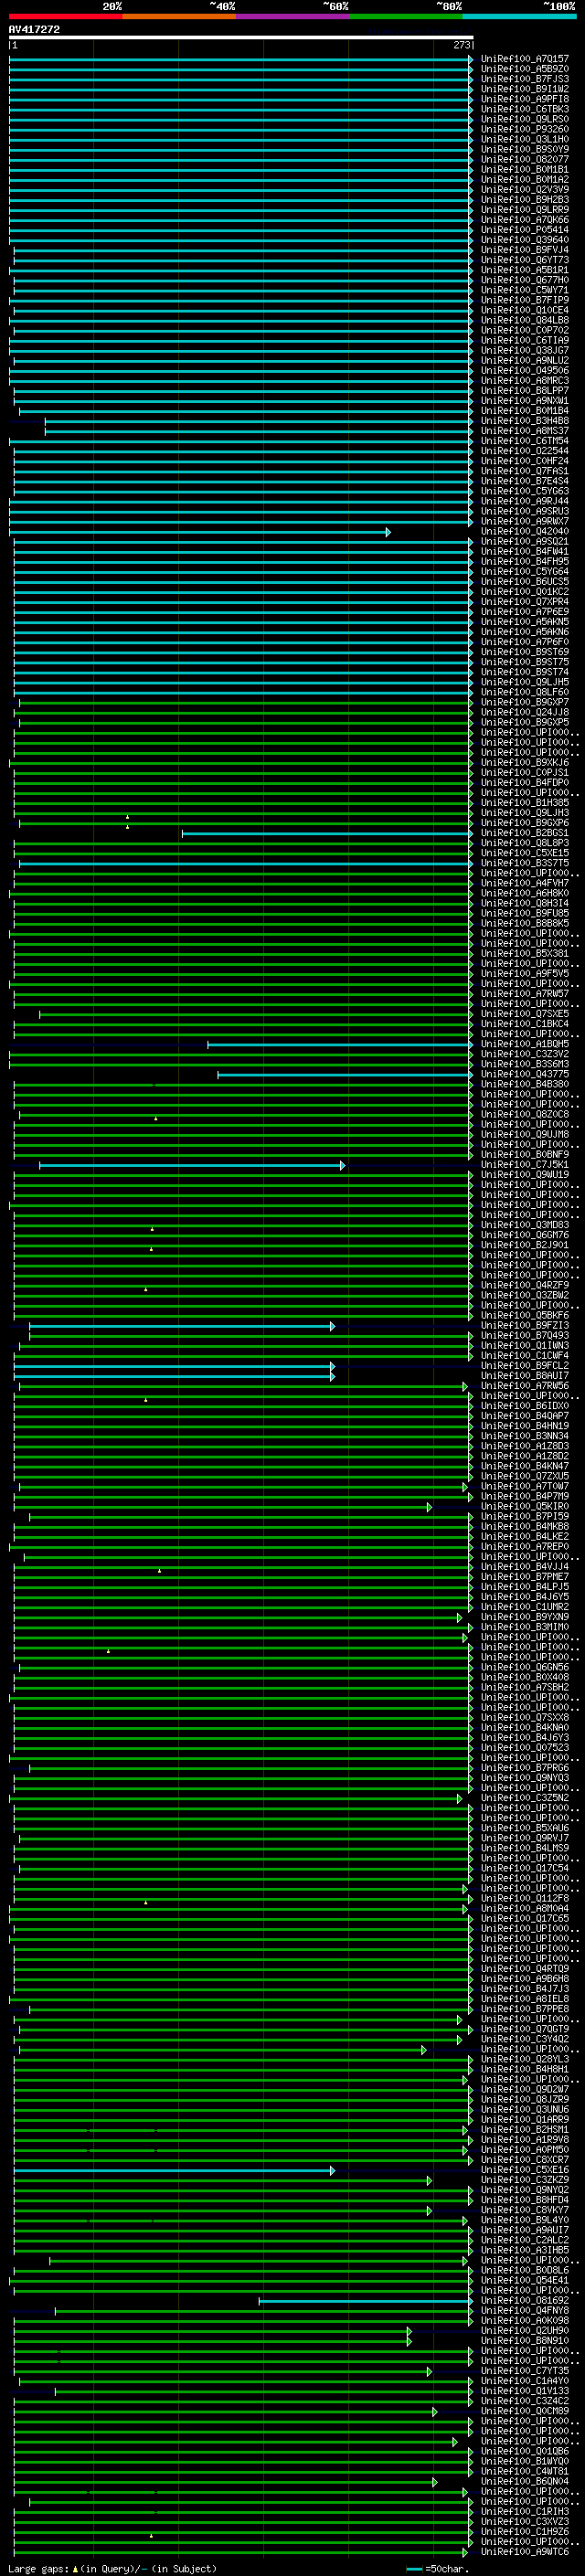Click label UniRef100_B3H4B8
The height and width of the screenshot is (2576, 585).
[x=525, y=421]
